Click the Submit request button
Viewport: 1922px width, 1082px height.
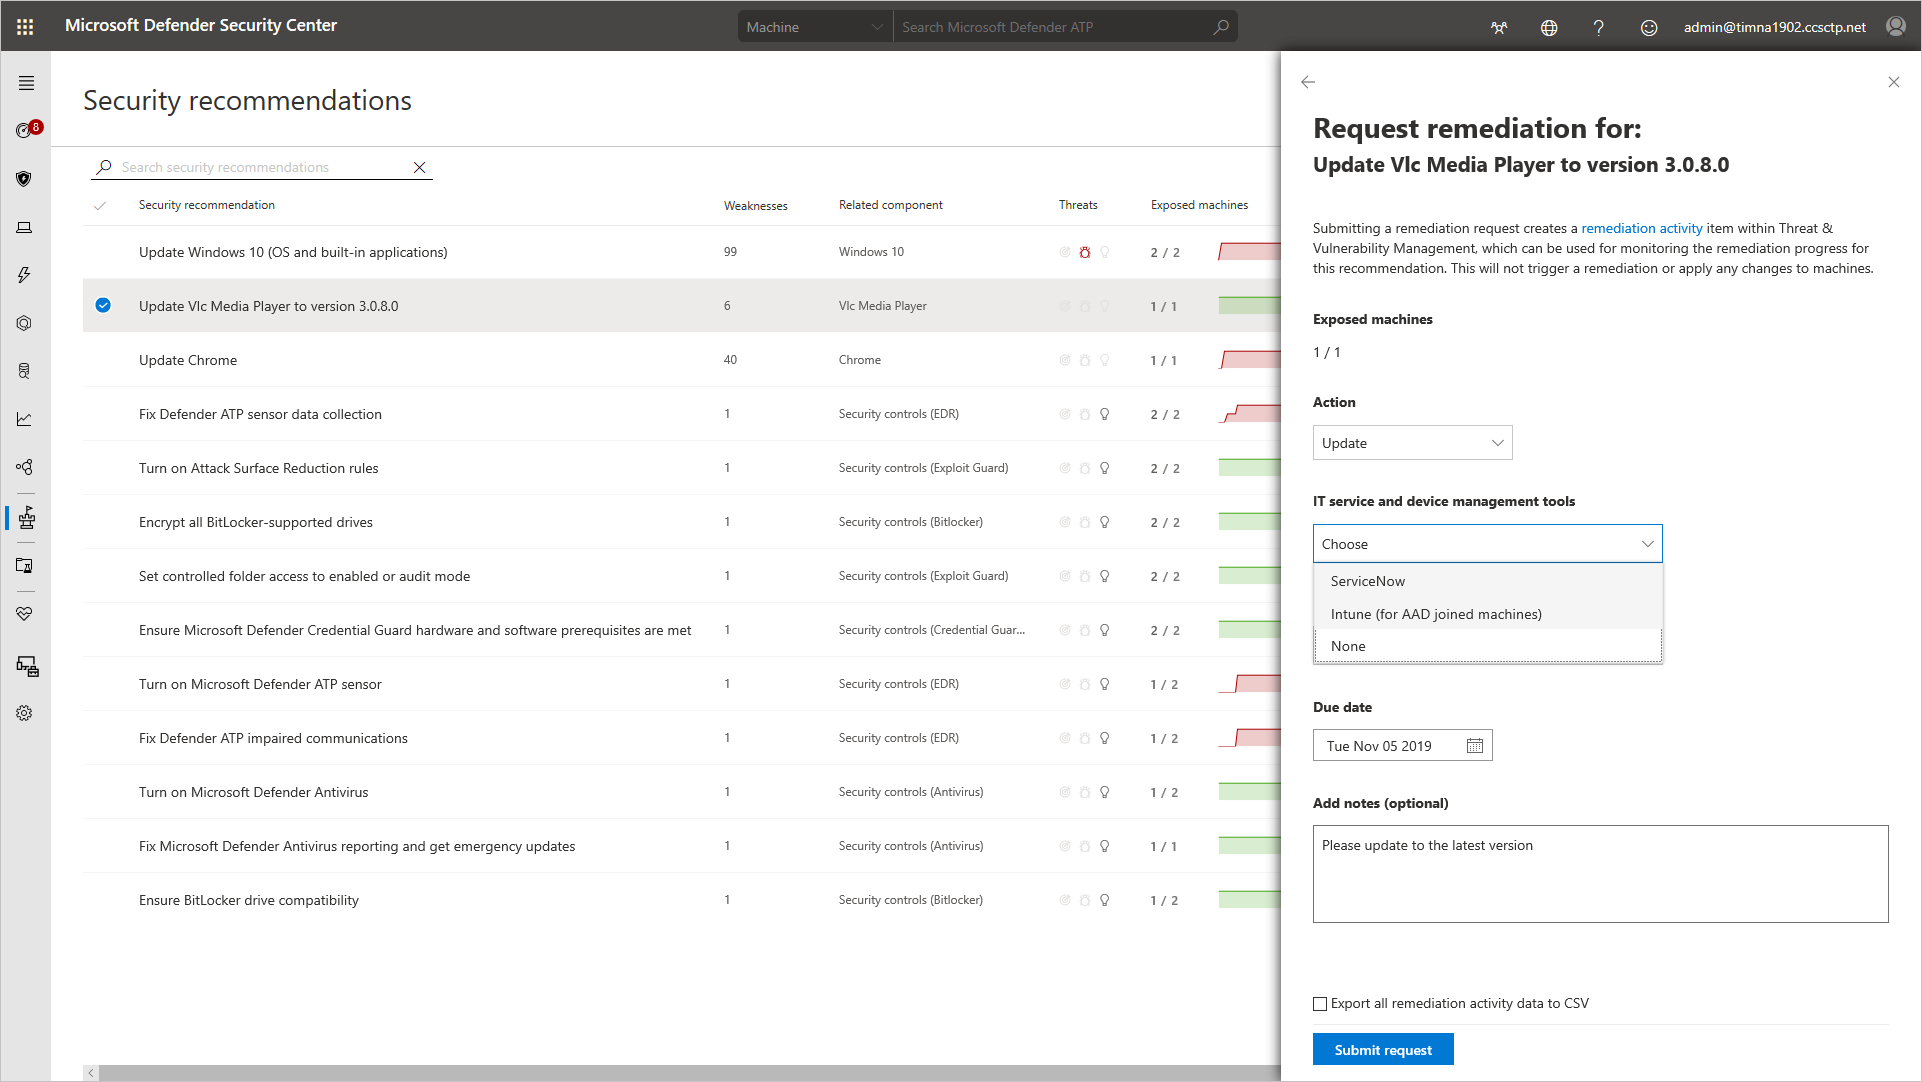click(x=1382, y=1050)
